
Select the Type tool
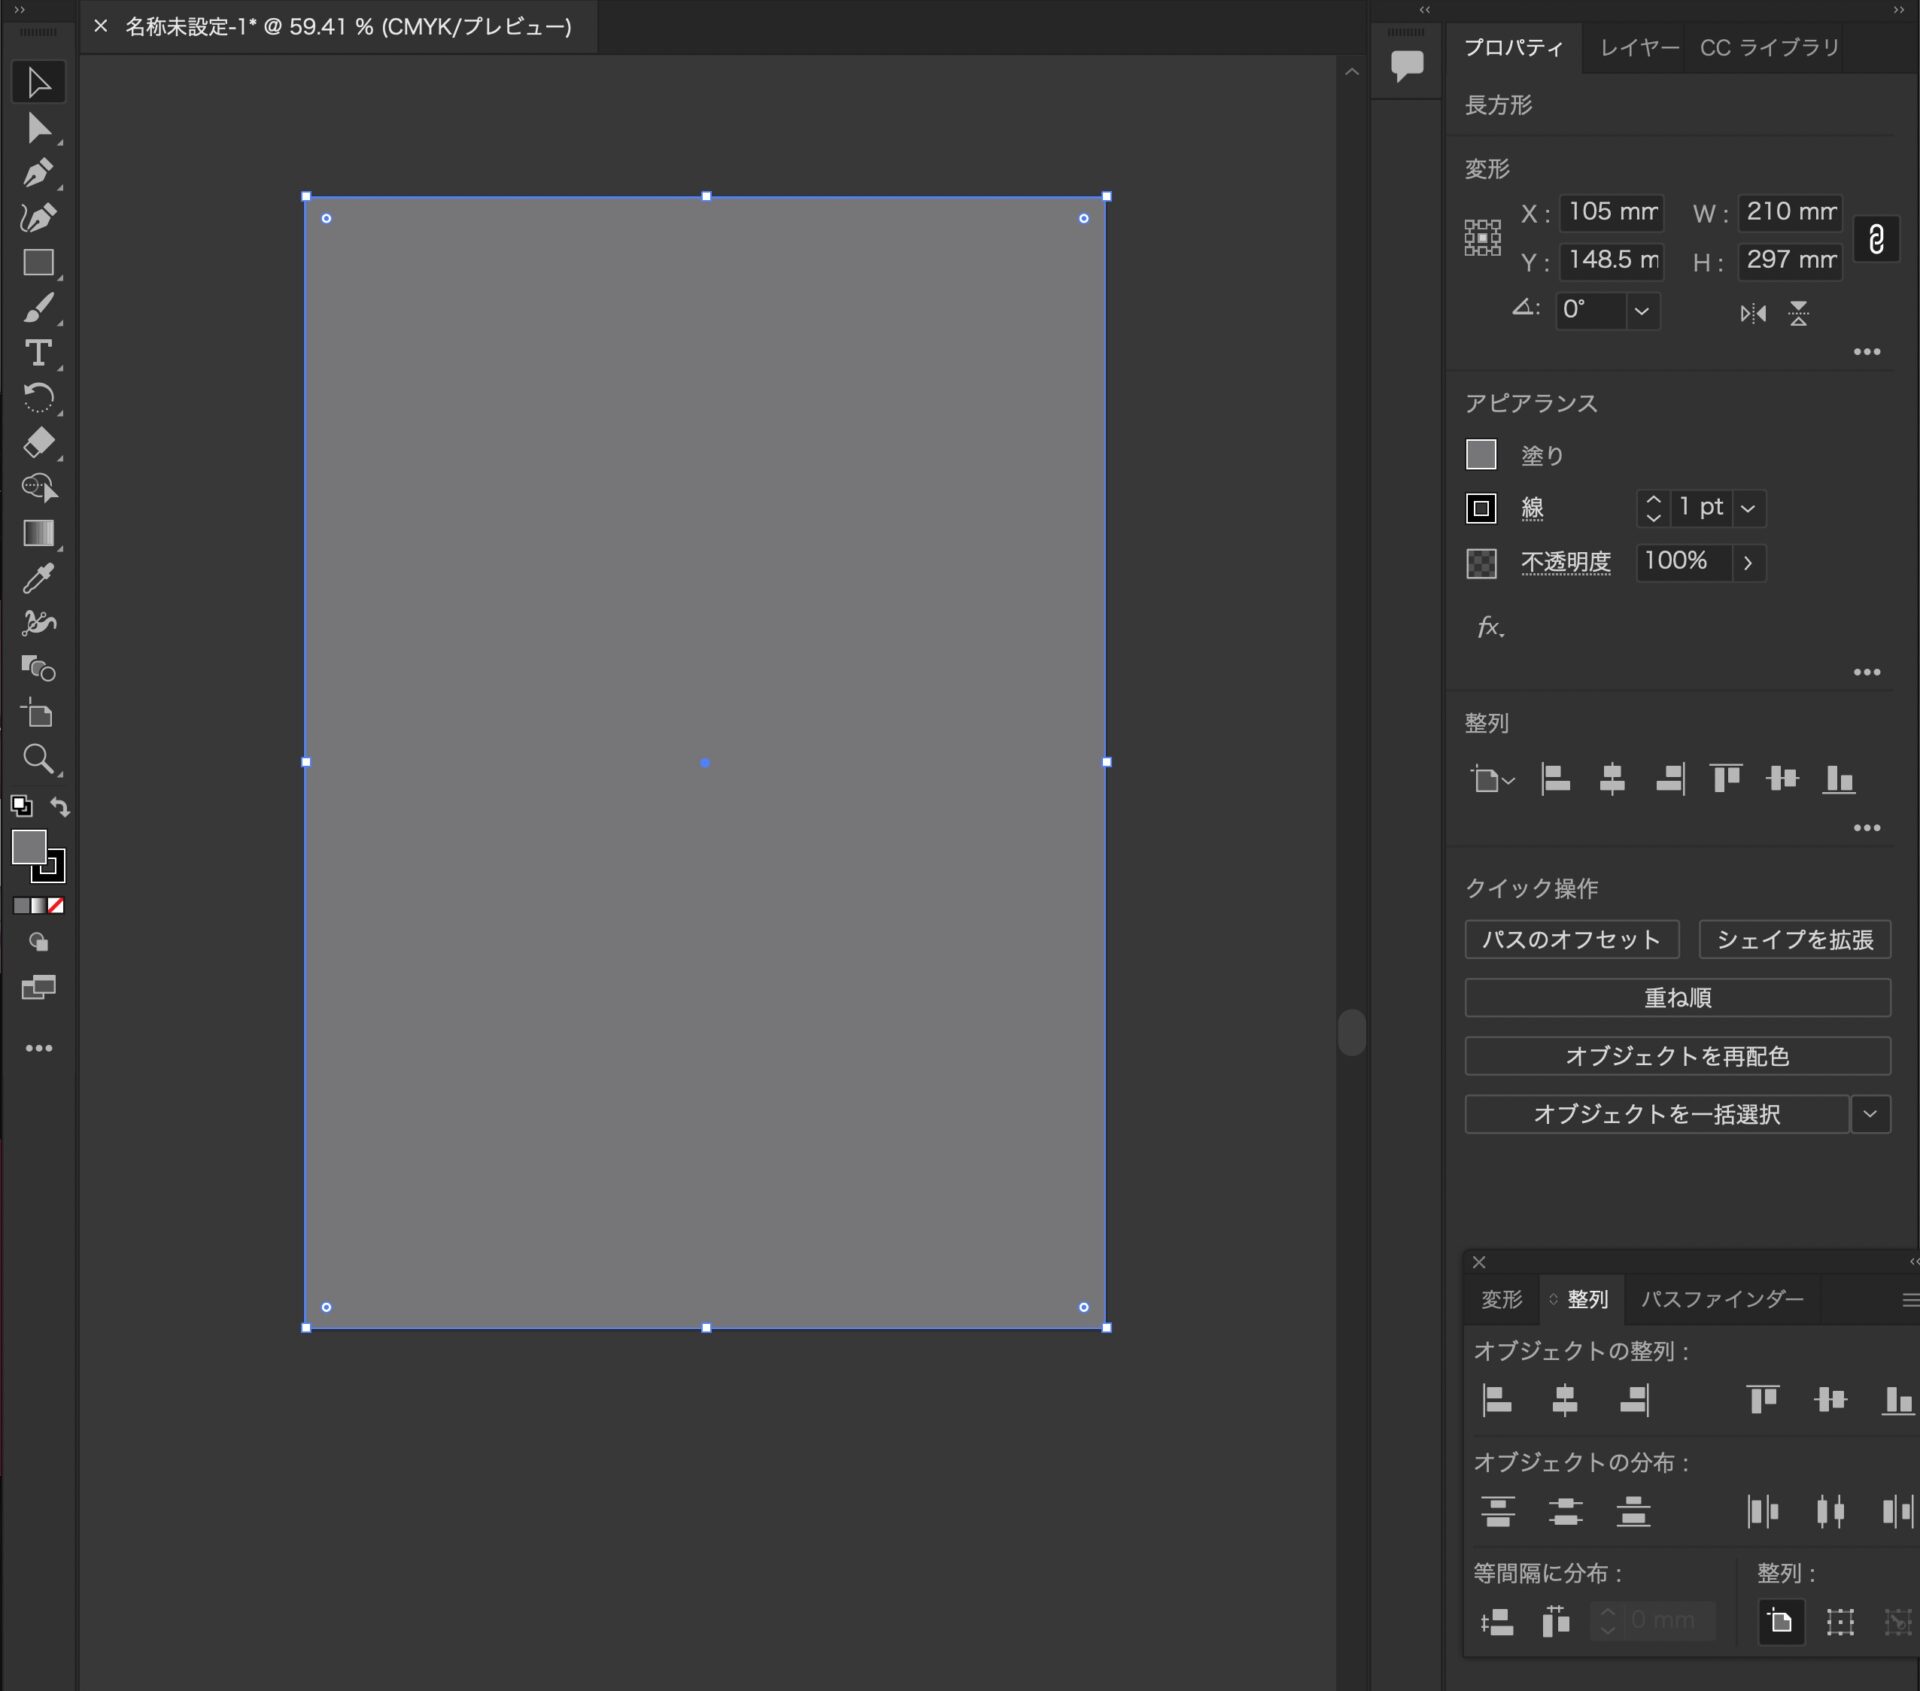coord(38,353)
